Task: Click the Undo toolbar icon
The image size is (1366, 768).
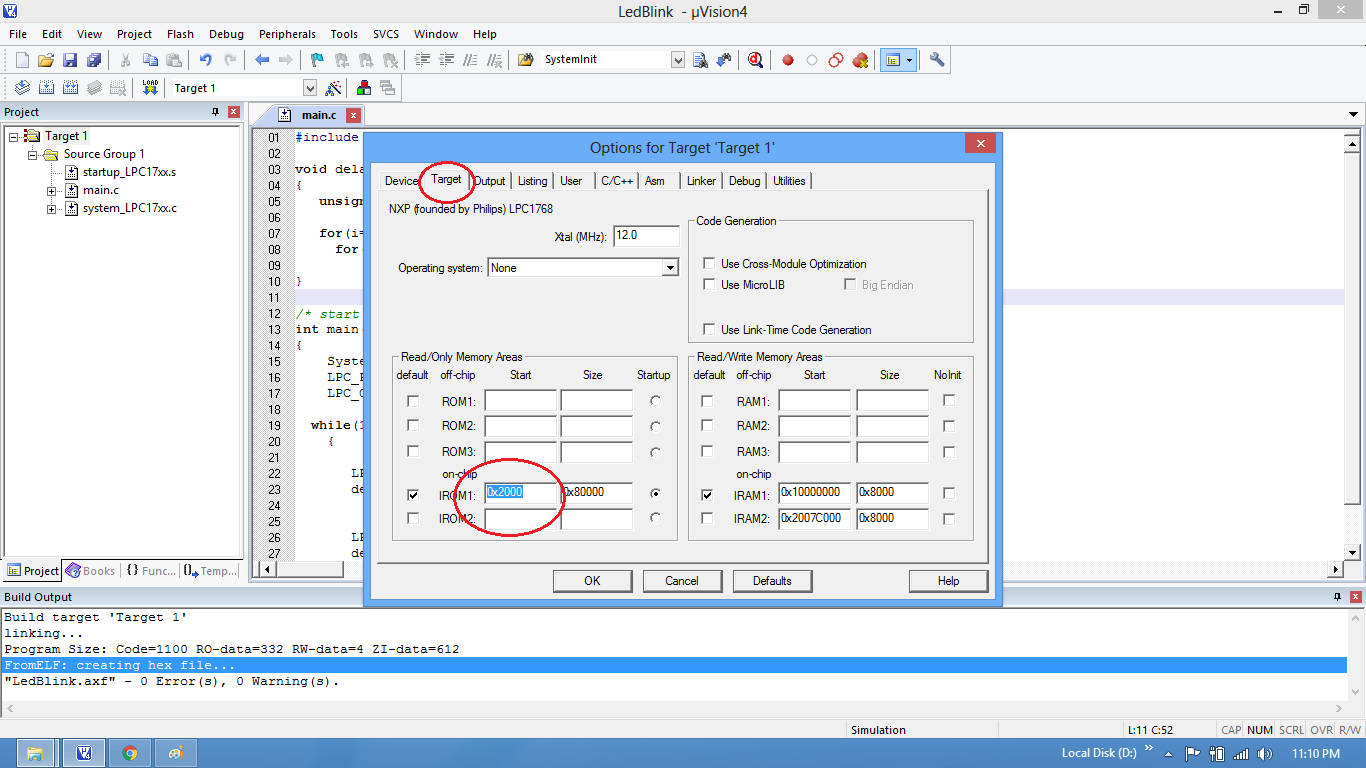Action: (205, 60)
